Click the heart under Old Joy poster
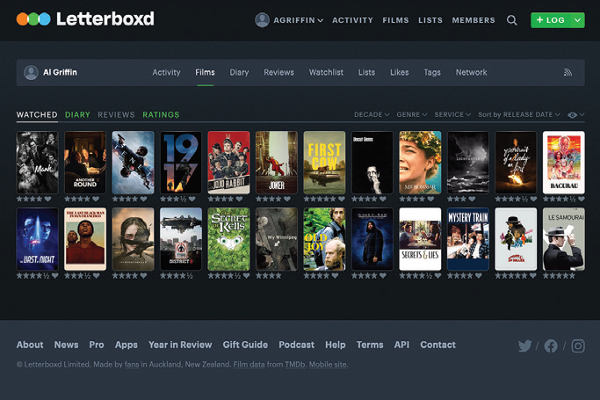Viewport: 600px width, 400px height. click(335, 276)
